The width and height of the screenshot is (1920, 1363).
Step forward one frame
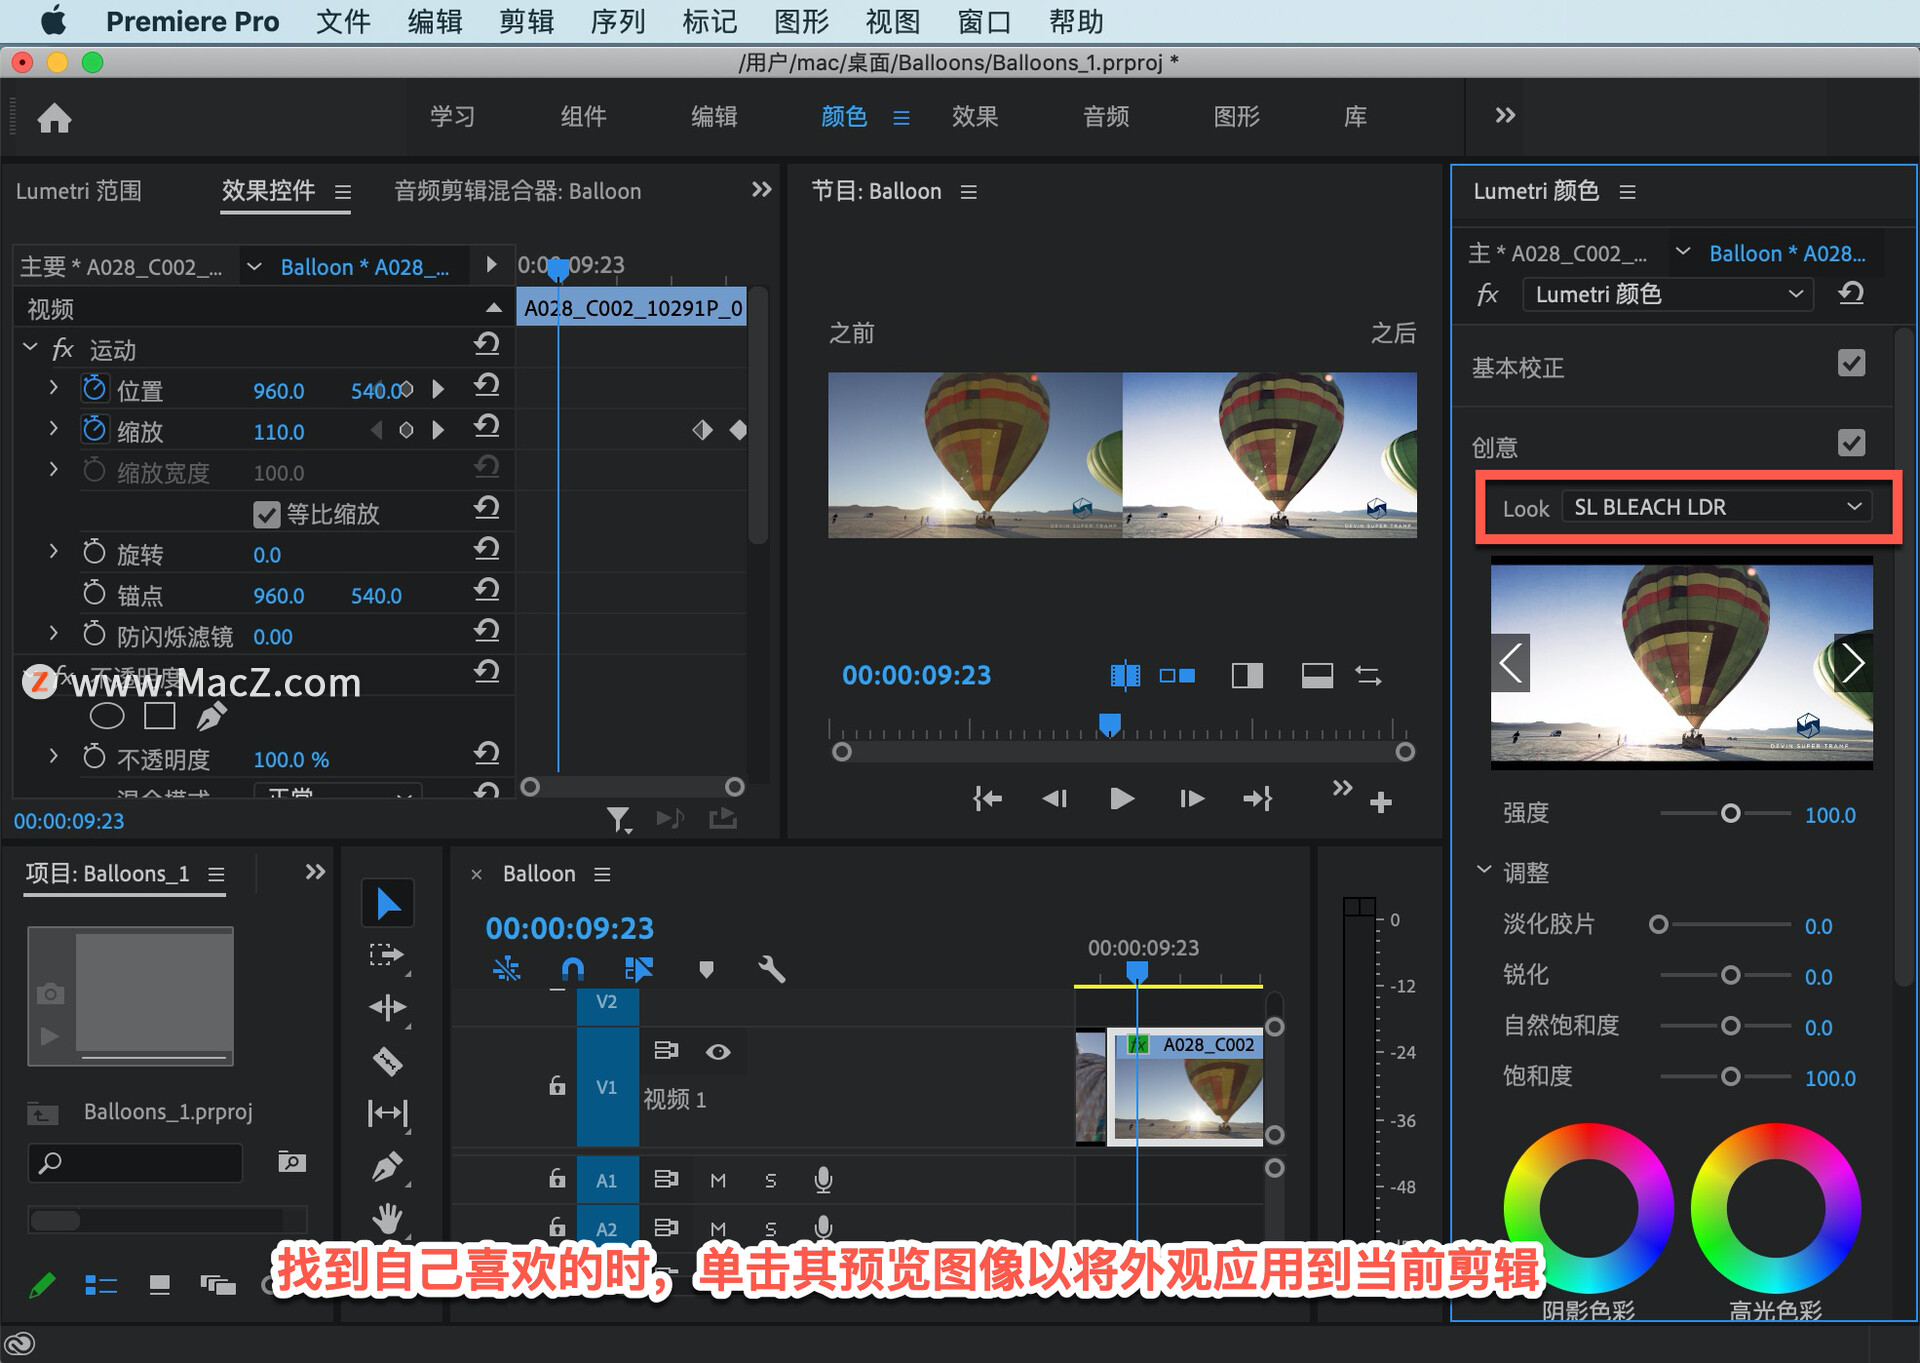[x=1191, y=799]
